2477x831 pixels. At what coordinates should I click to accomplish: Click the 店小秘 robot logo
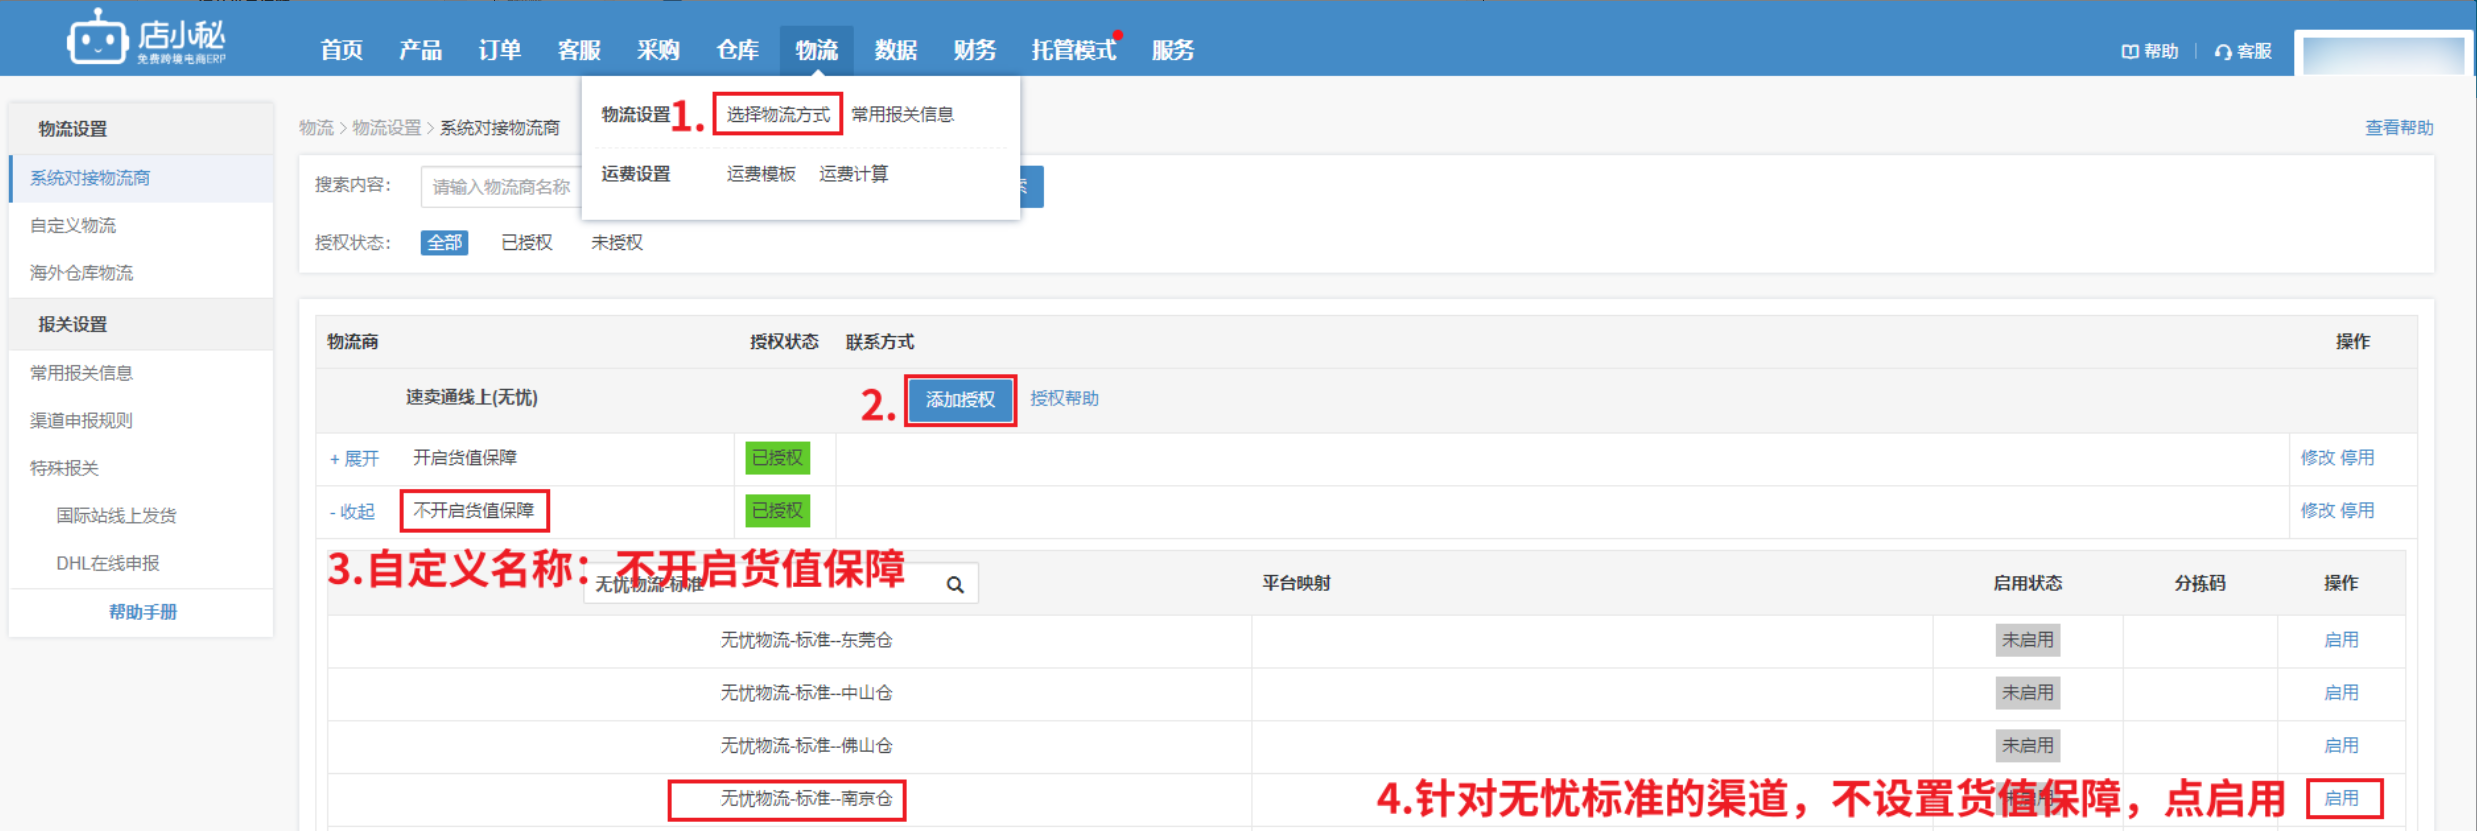(x=97, y=39)
